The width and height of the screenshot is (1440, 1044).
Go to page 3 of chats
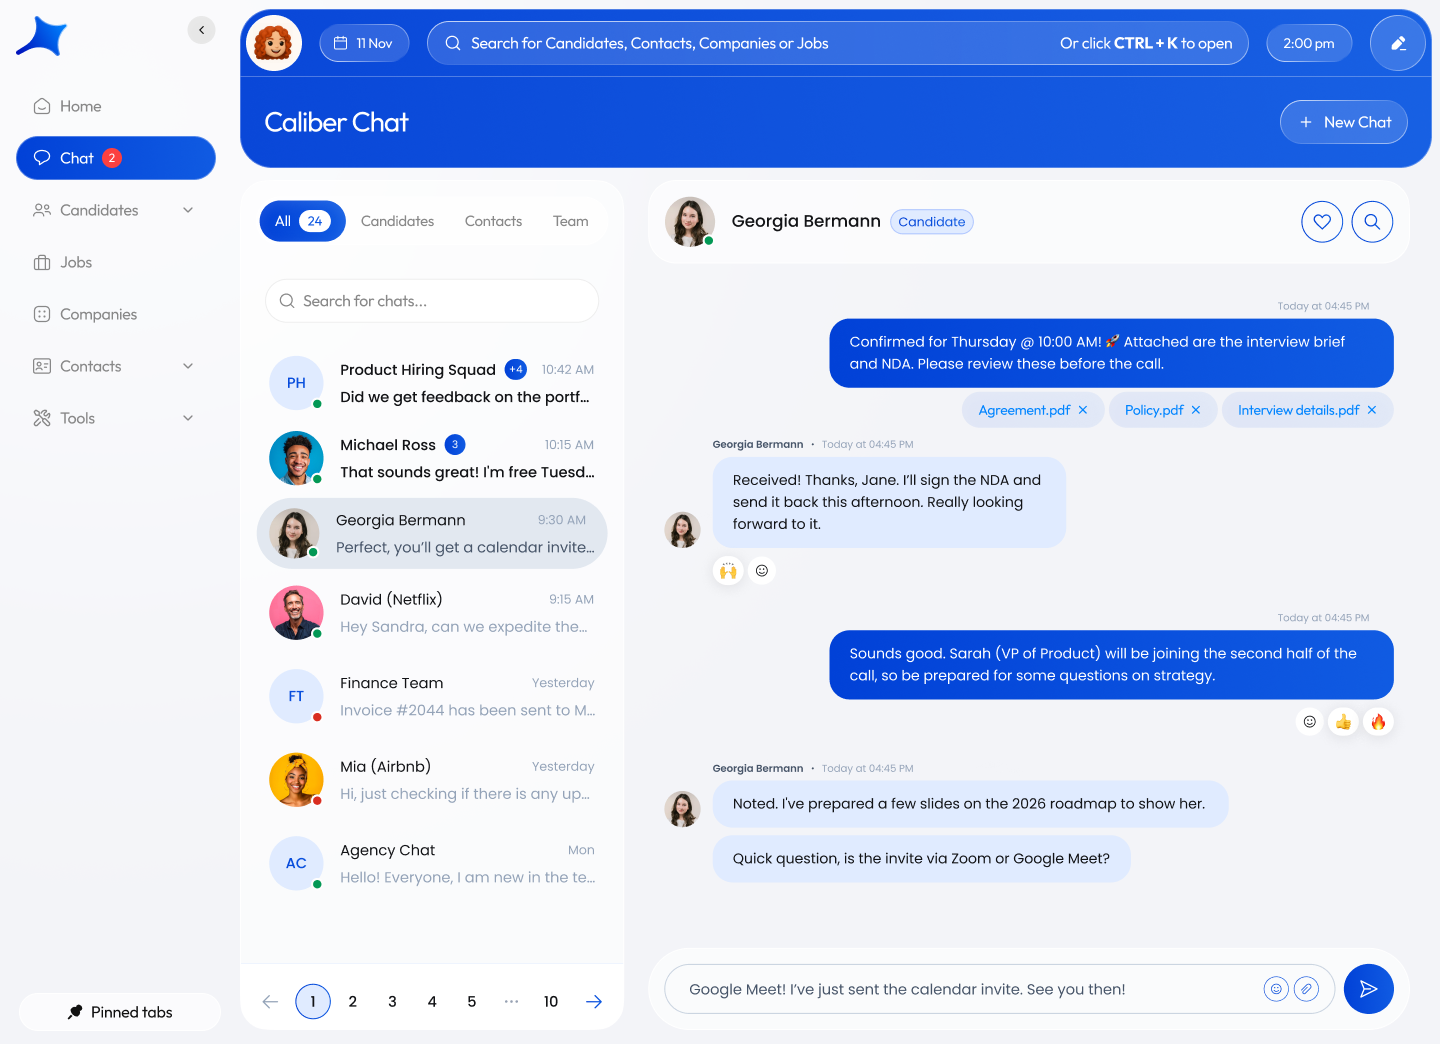click(x=392, y=1002)
